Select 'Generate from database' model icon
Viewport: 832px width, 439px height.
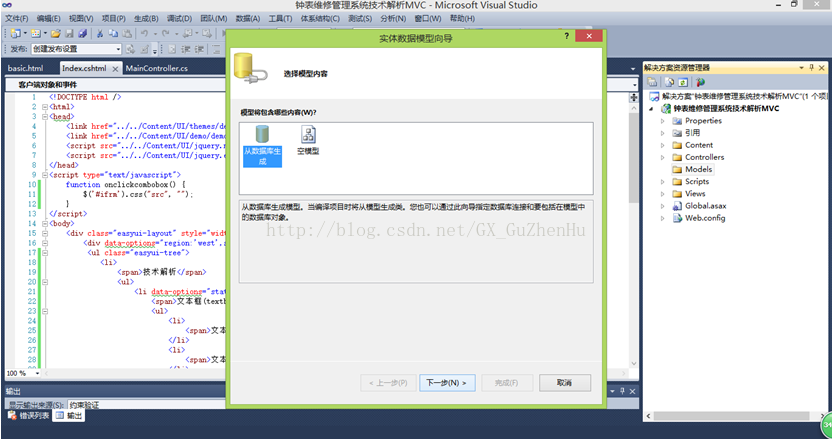click(262, 146)
